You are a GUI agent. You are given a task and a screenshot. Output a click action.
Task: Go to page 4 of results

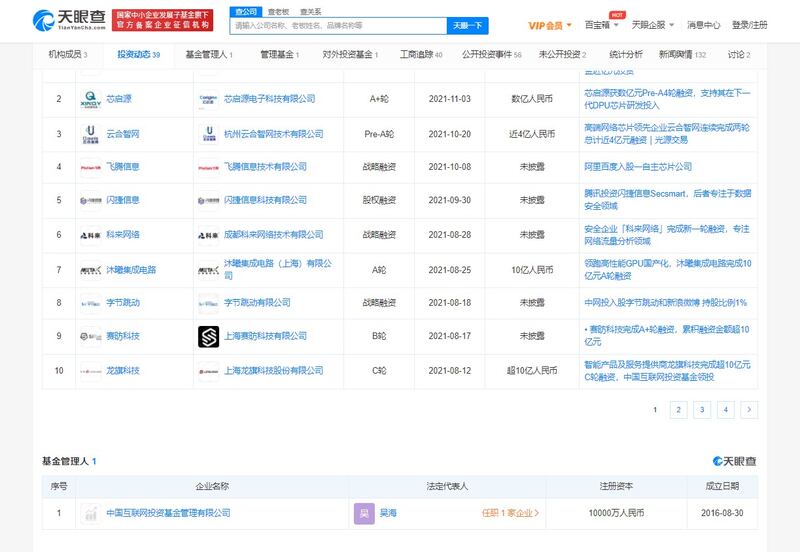(726, 410)
